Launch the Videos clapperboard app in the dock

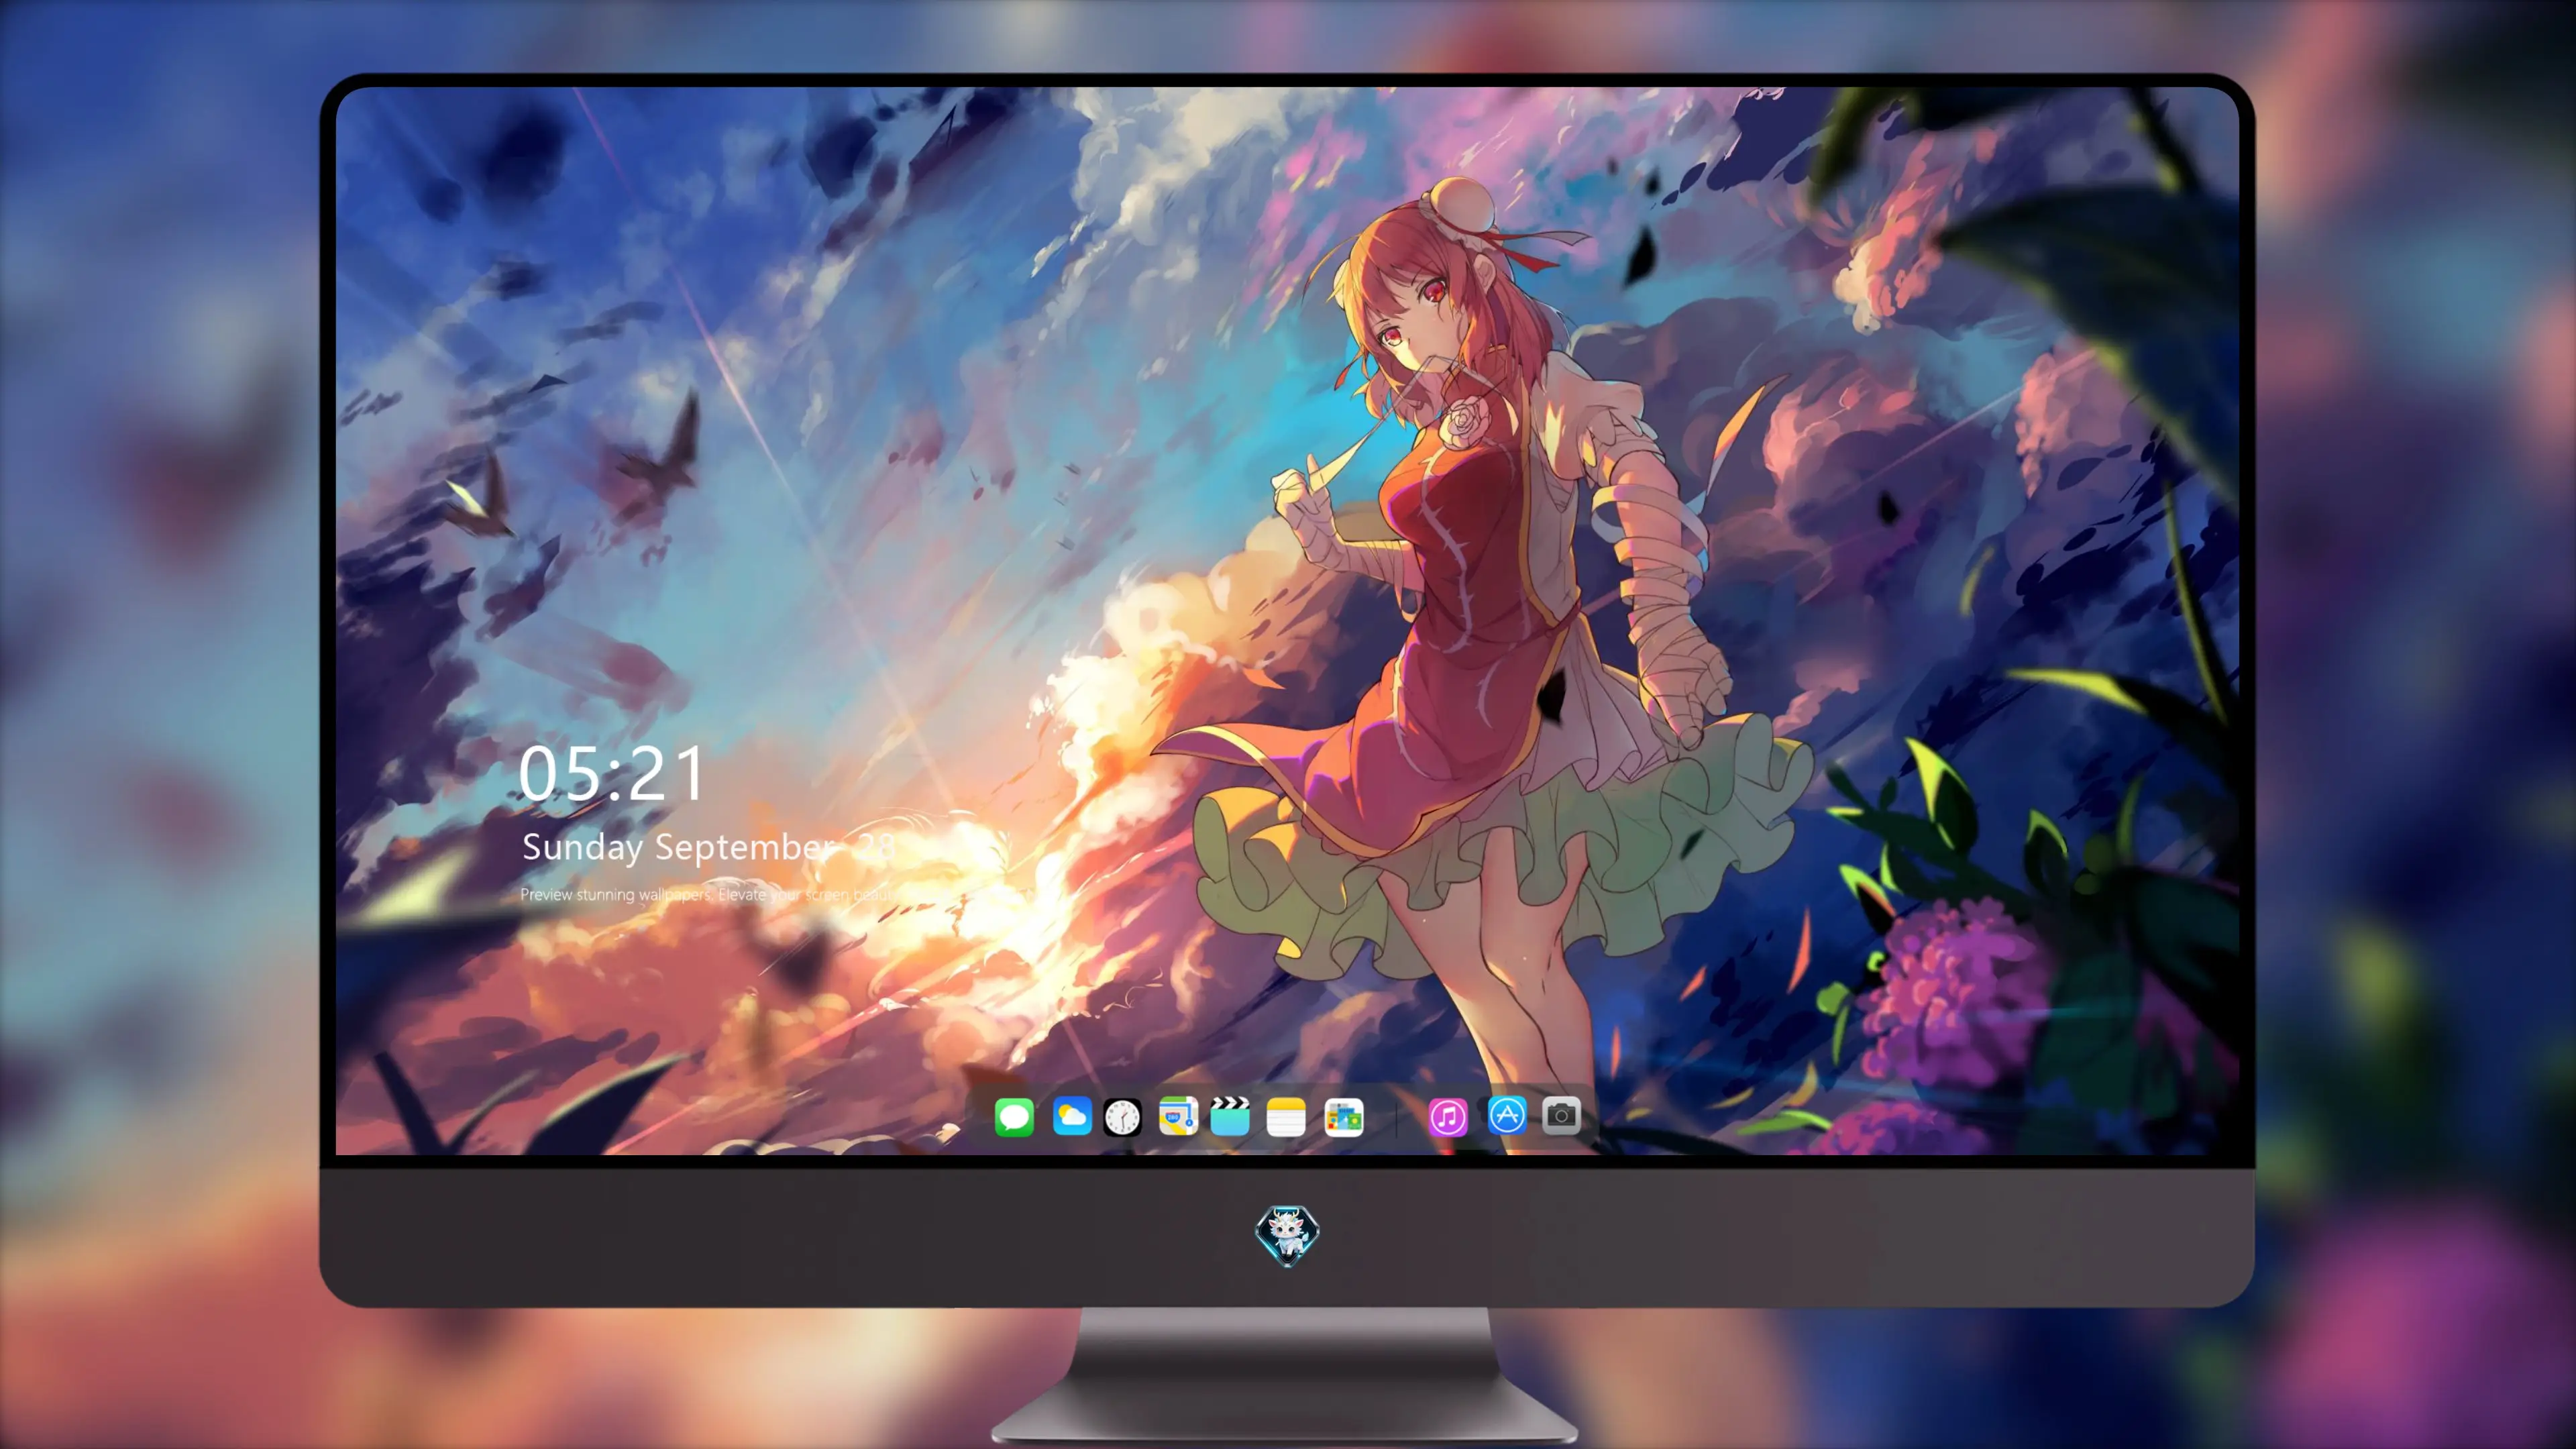(1230, 1116)
